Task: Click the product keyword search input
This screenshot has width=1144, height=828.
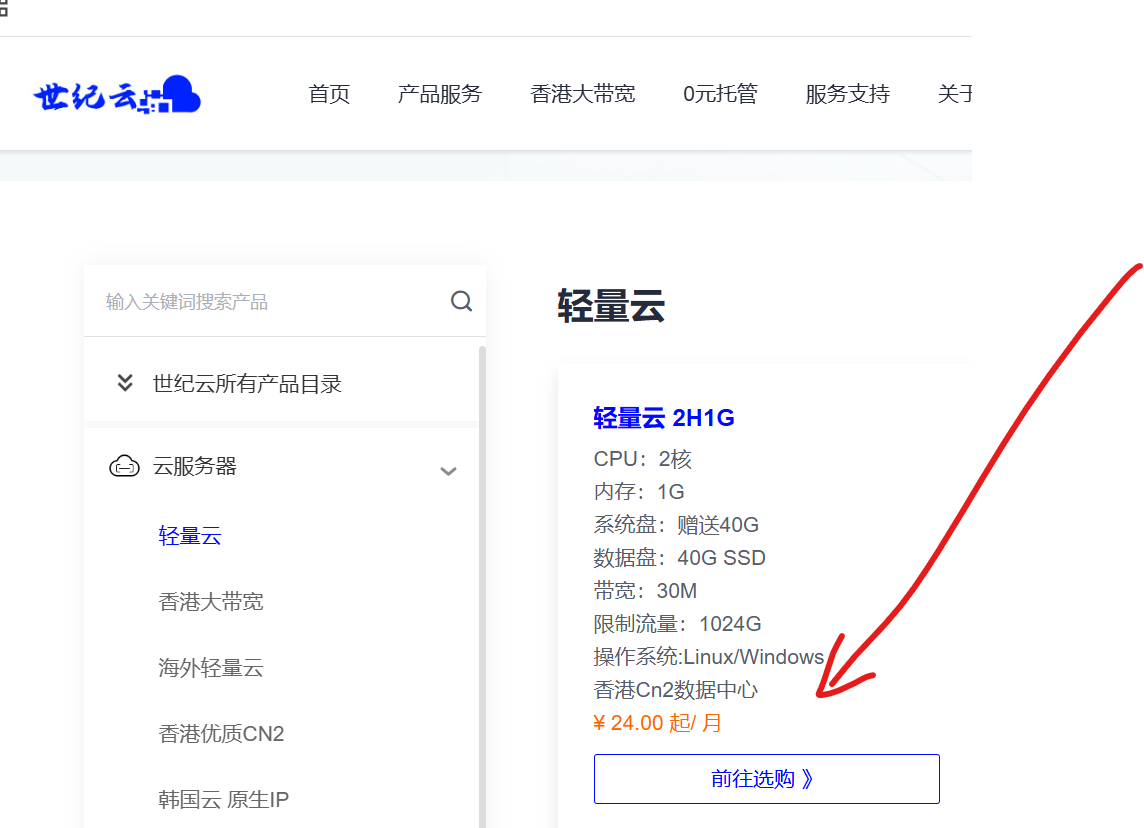Action: coord(250,301)
